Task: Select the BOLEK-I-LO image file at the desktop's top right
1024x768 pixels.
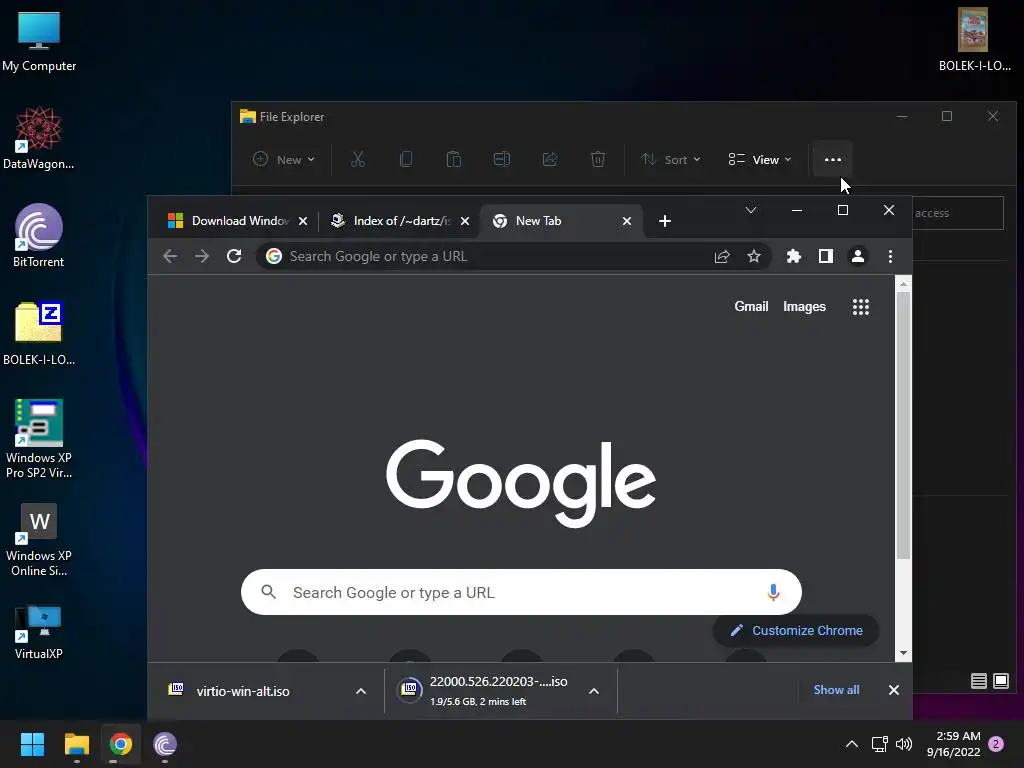Action: pos(974,40)
